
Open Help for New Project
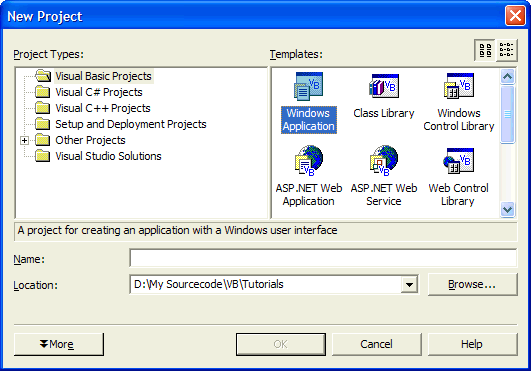472,344
